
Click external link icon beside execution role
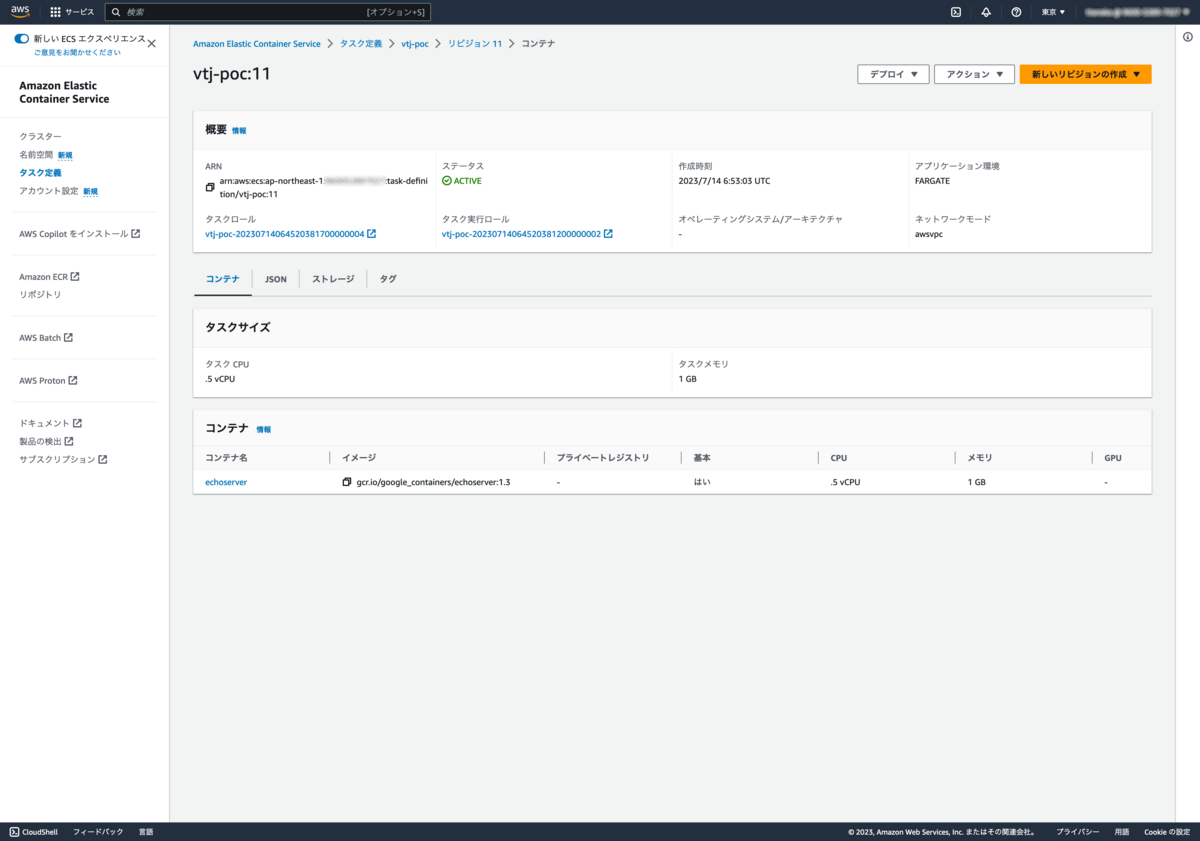click(x=608, y=234)
